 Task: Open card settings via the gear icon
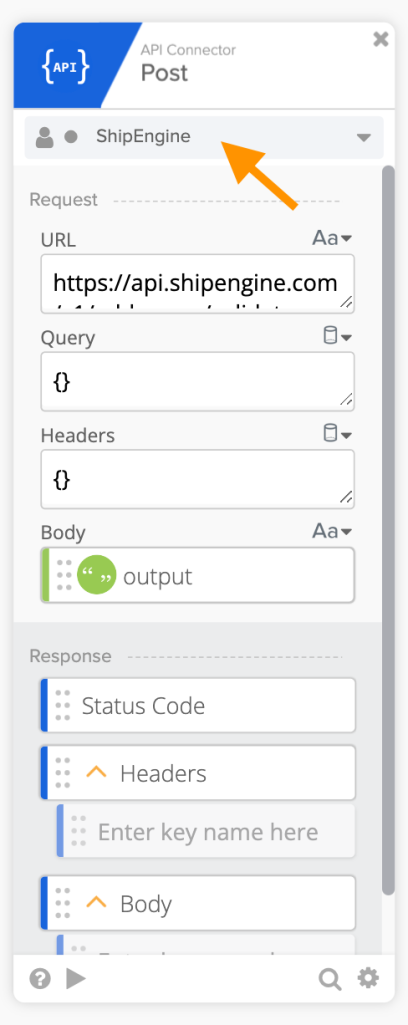(368, 979)
